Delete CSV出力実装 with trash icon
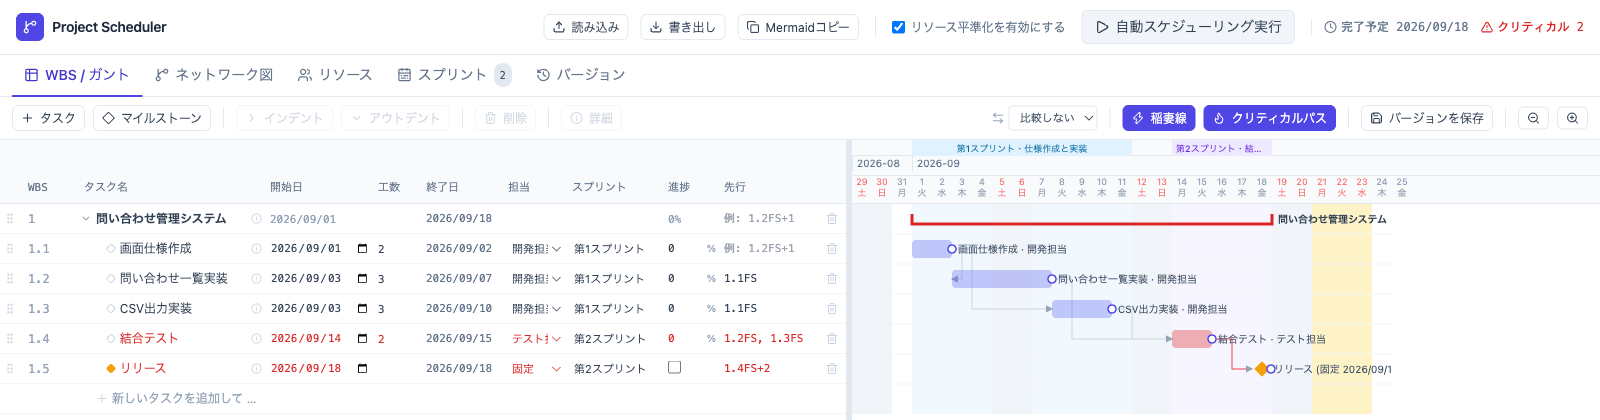1600x420 pixels. coord(831,309)
